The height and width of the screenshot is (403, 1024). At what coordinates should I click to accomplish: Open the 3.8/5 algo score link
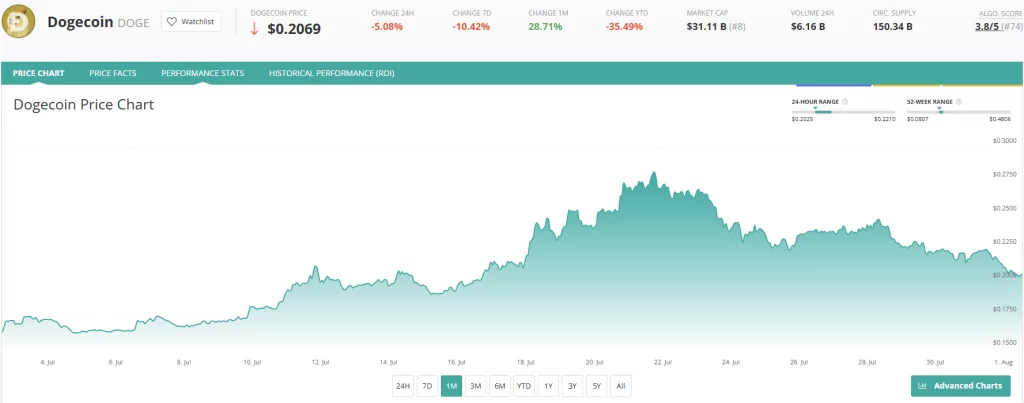[990, 27]
